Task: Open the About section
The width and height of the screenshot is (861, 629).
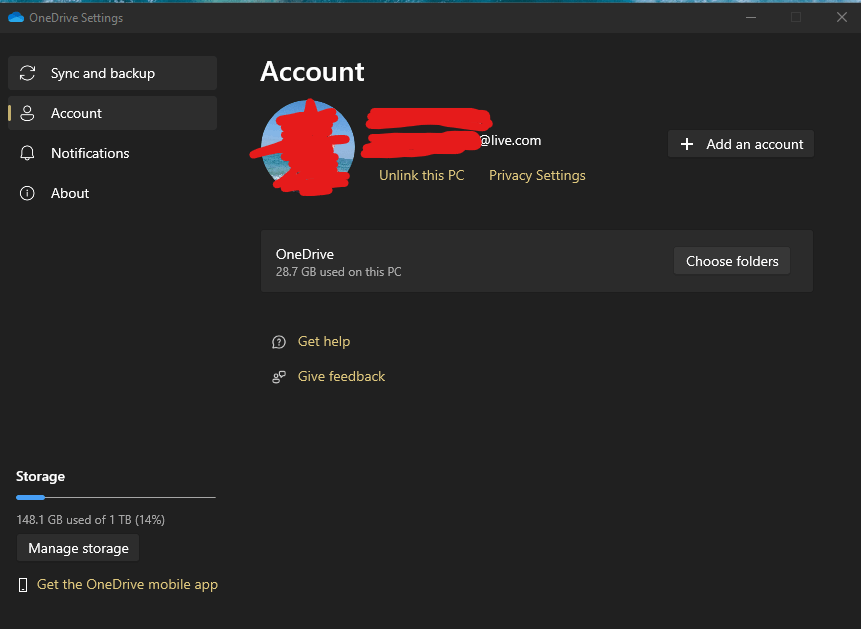Action: pyautogui.click(x=112, y=193)
